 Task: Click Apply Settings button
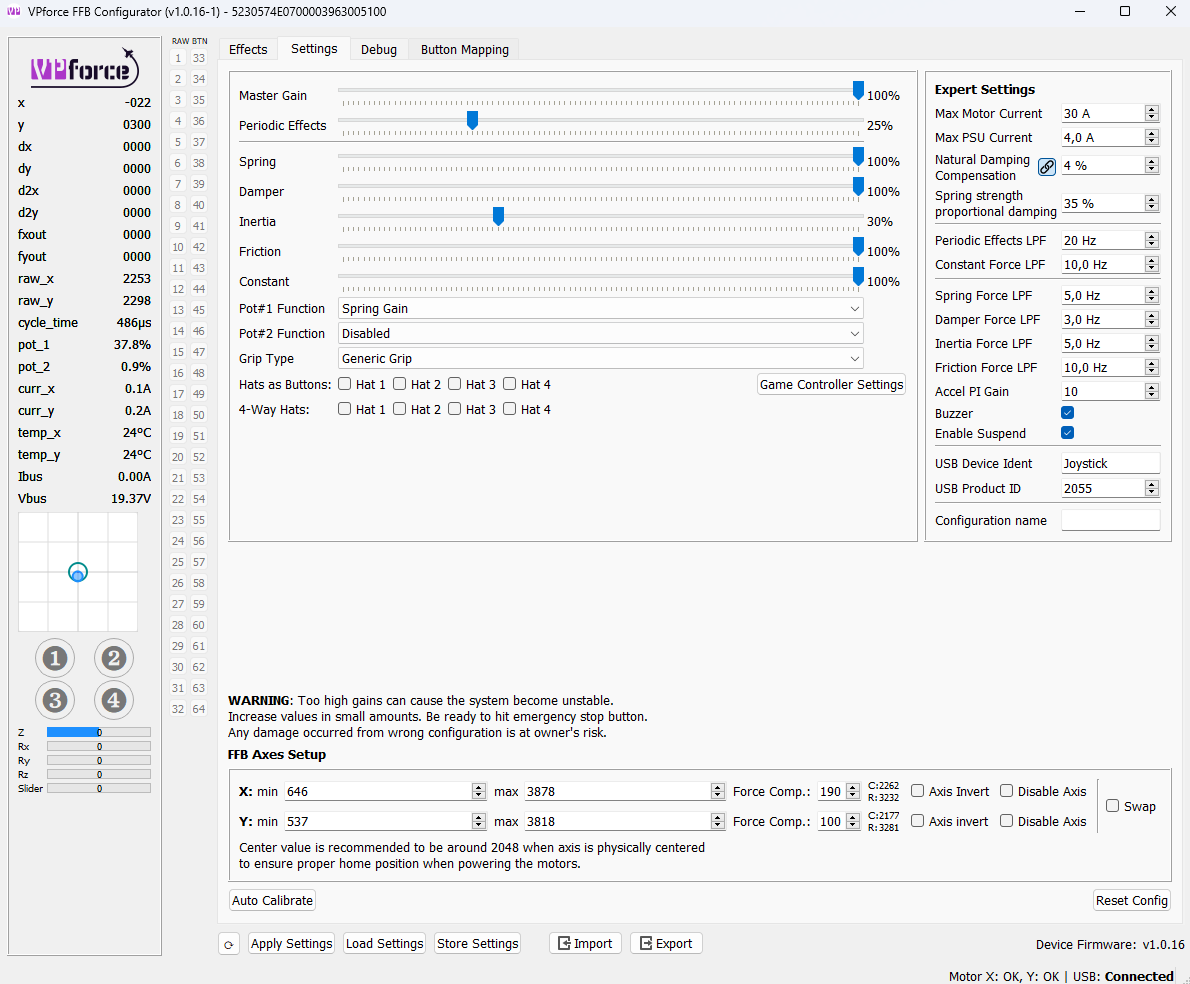291,943
